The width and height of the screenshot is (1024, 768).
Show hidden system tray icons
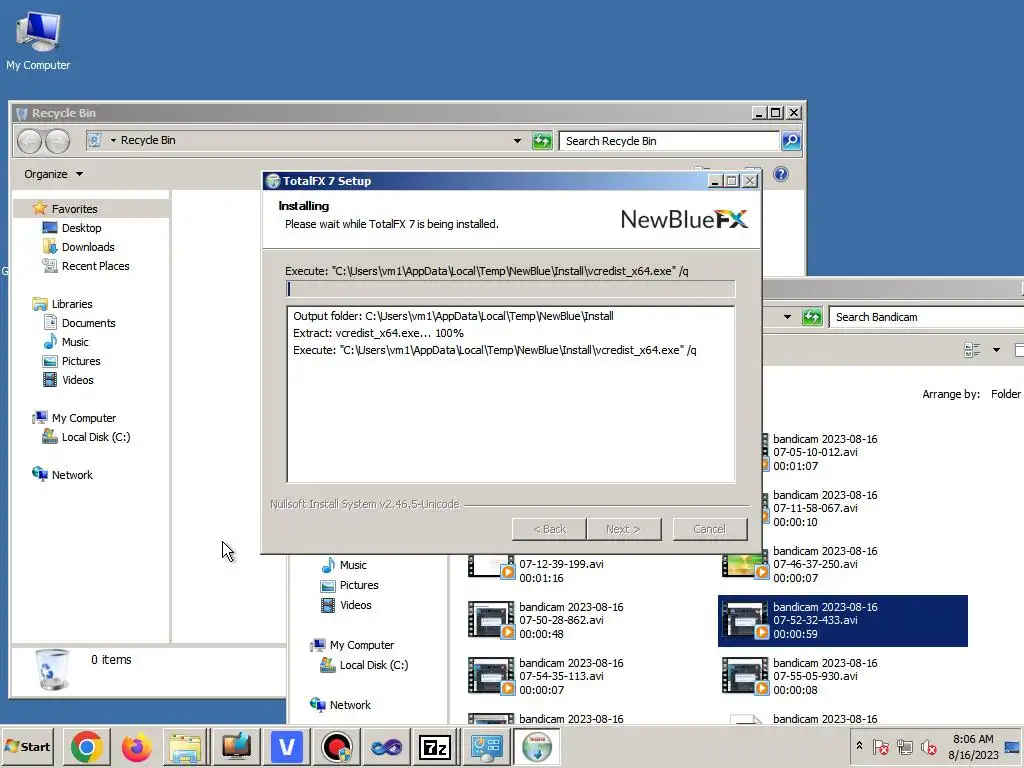pos(859,746)
